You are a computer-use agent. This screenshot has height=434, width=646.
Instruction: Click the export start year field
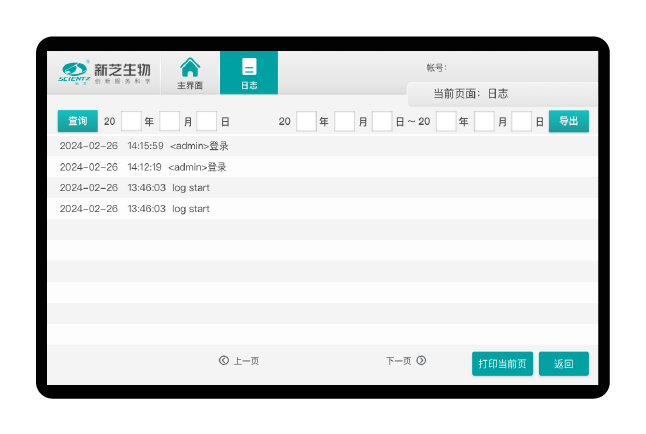pos(306,122)
